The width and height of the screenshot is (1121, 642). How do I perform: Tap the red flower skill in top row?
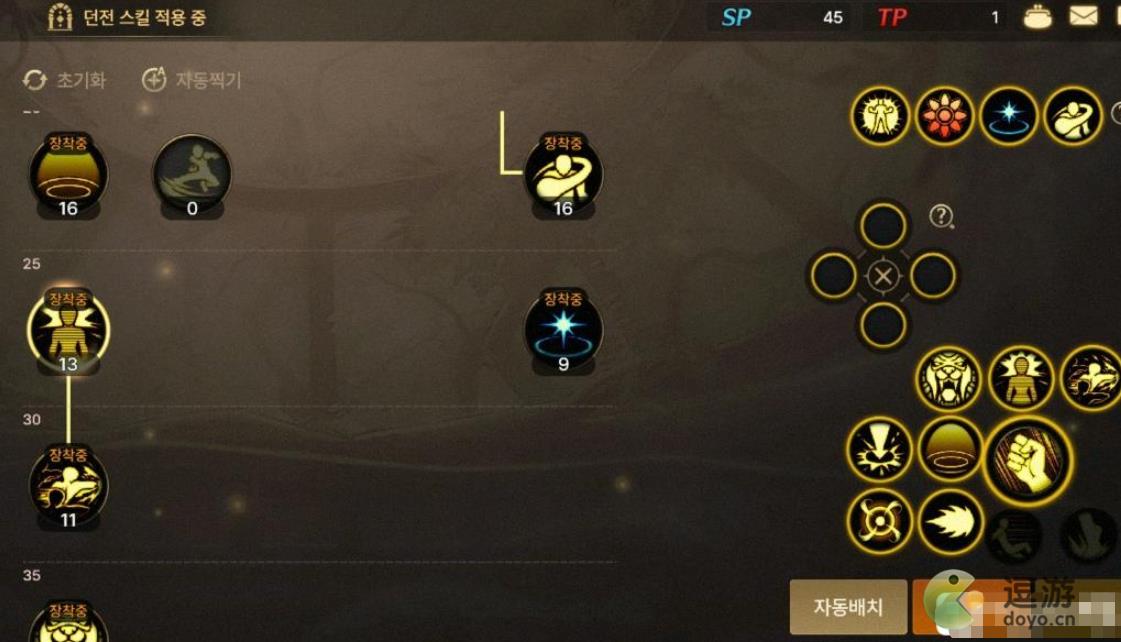[944, 115]
